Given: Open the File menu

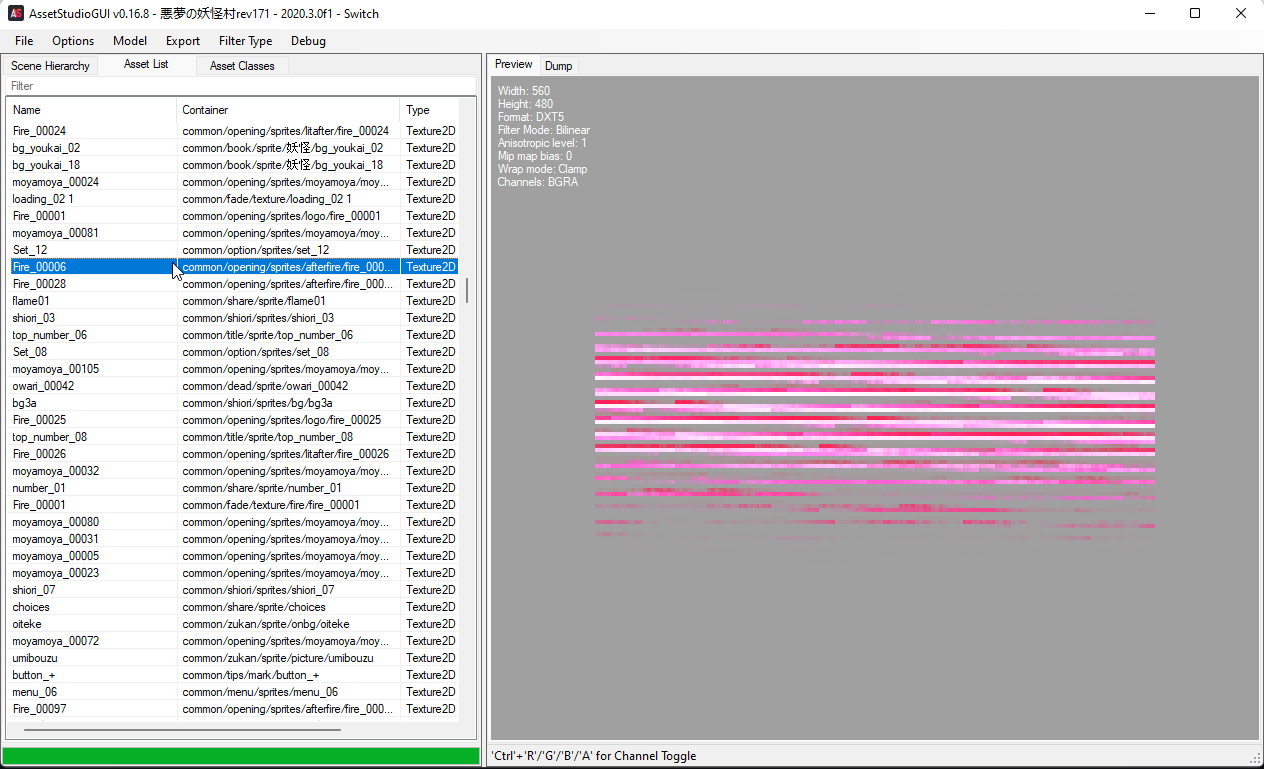Looking at the screenshot, I should coord(24,41).
